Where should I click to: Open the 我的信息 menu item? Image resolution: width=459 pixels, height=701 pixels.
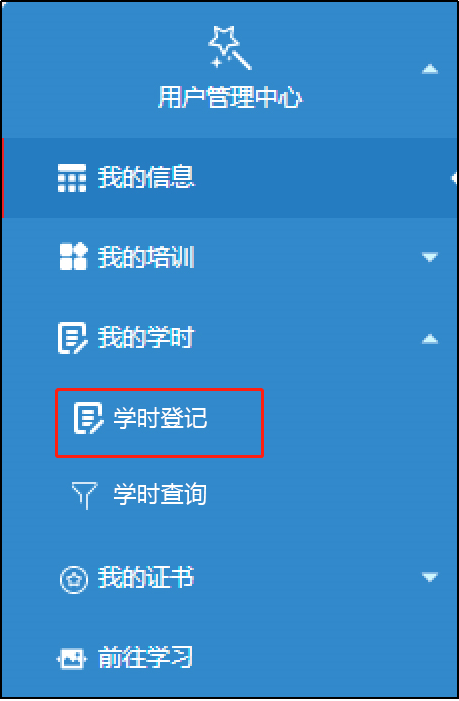pyautogui.click(x=146, y=177)
